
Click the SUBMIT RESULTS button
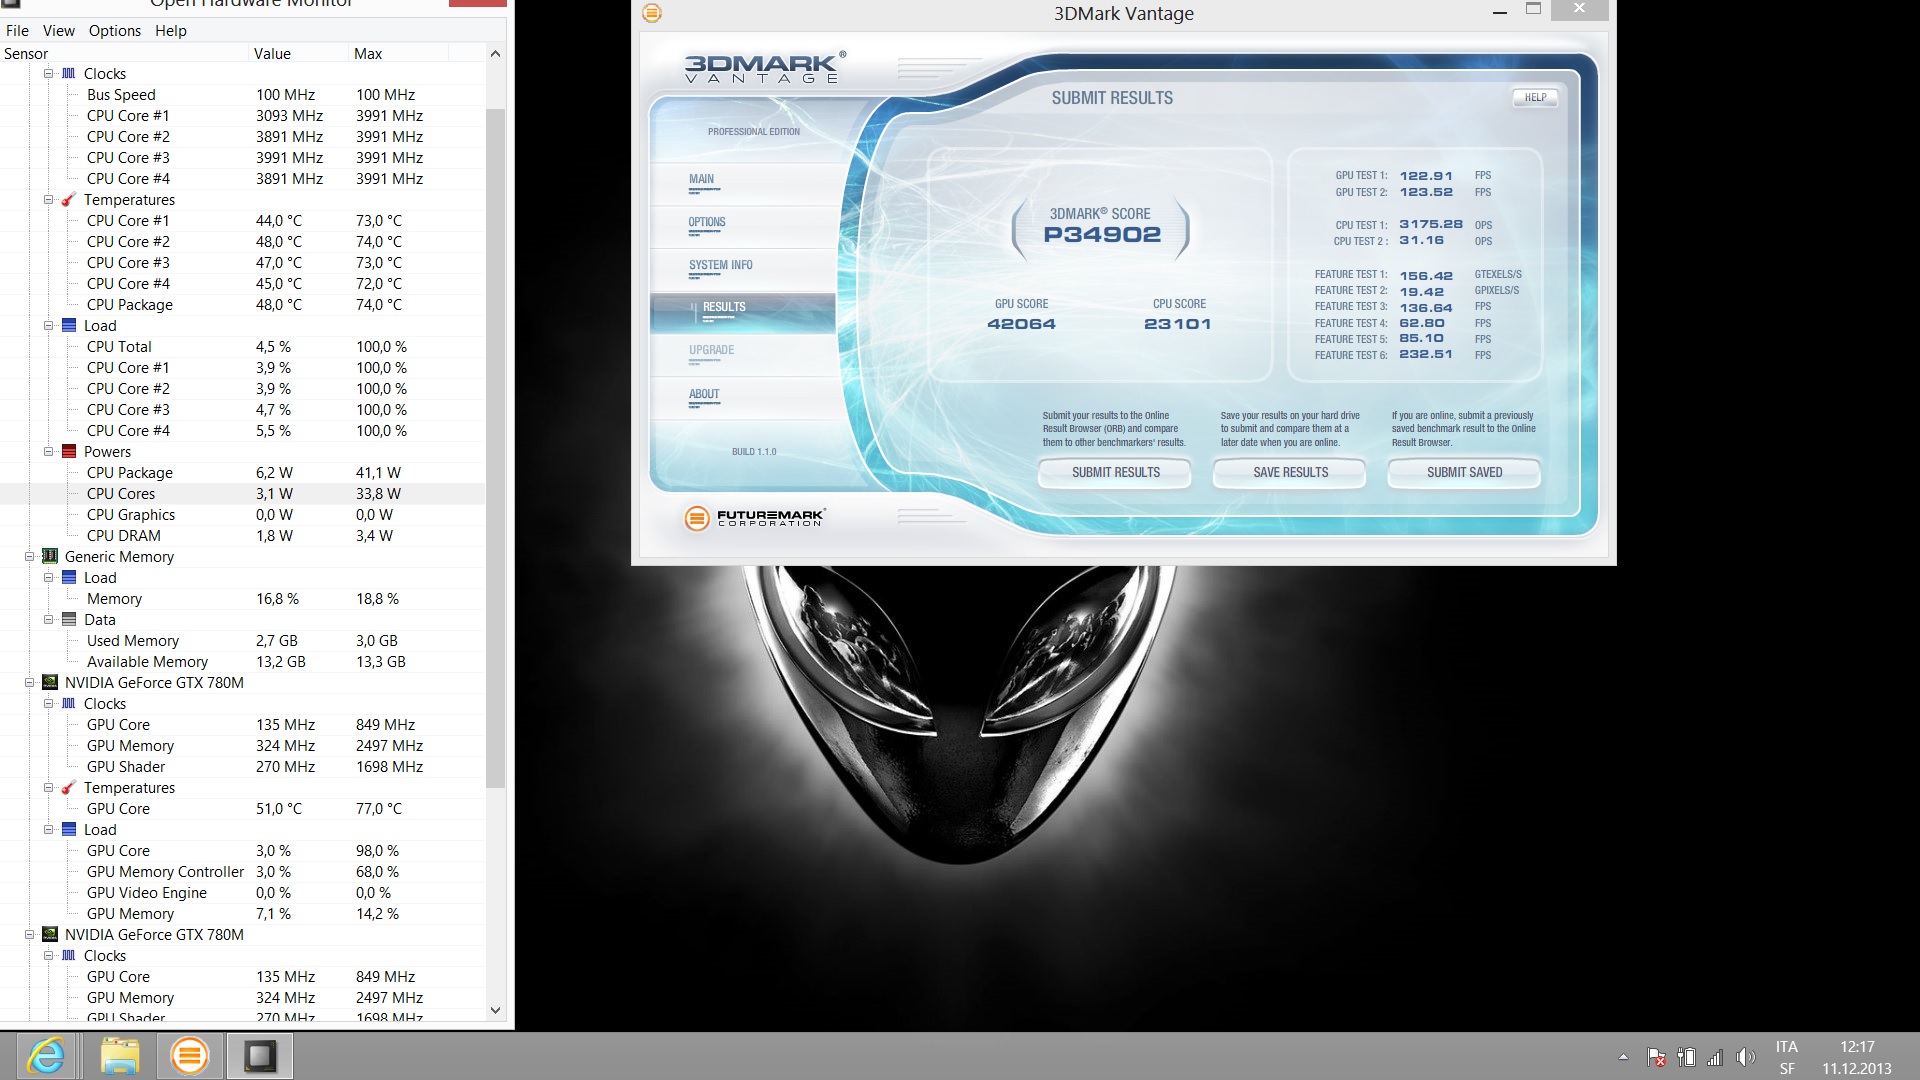click(x=1115, y=473)
